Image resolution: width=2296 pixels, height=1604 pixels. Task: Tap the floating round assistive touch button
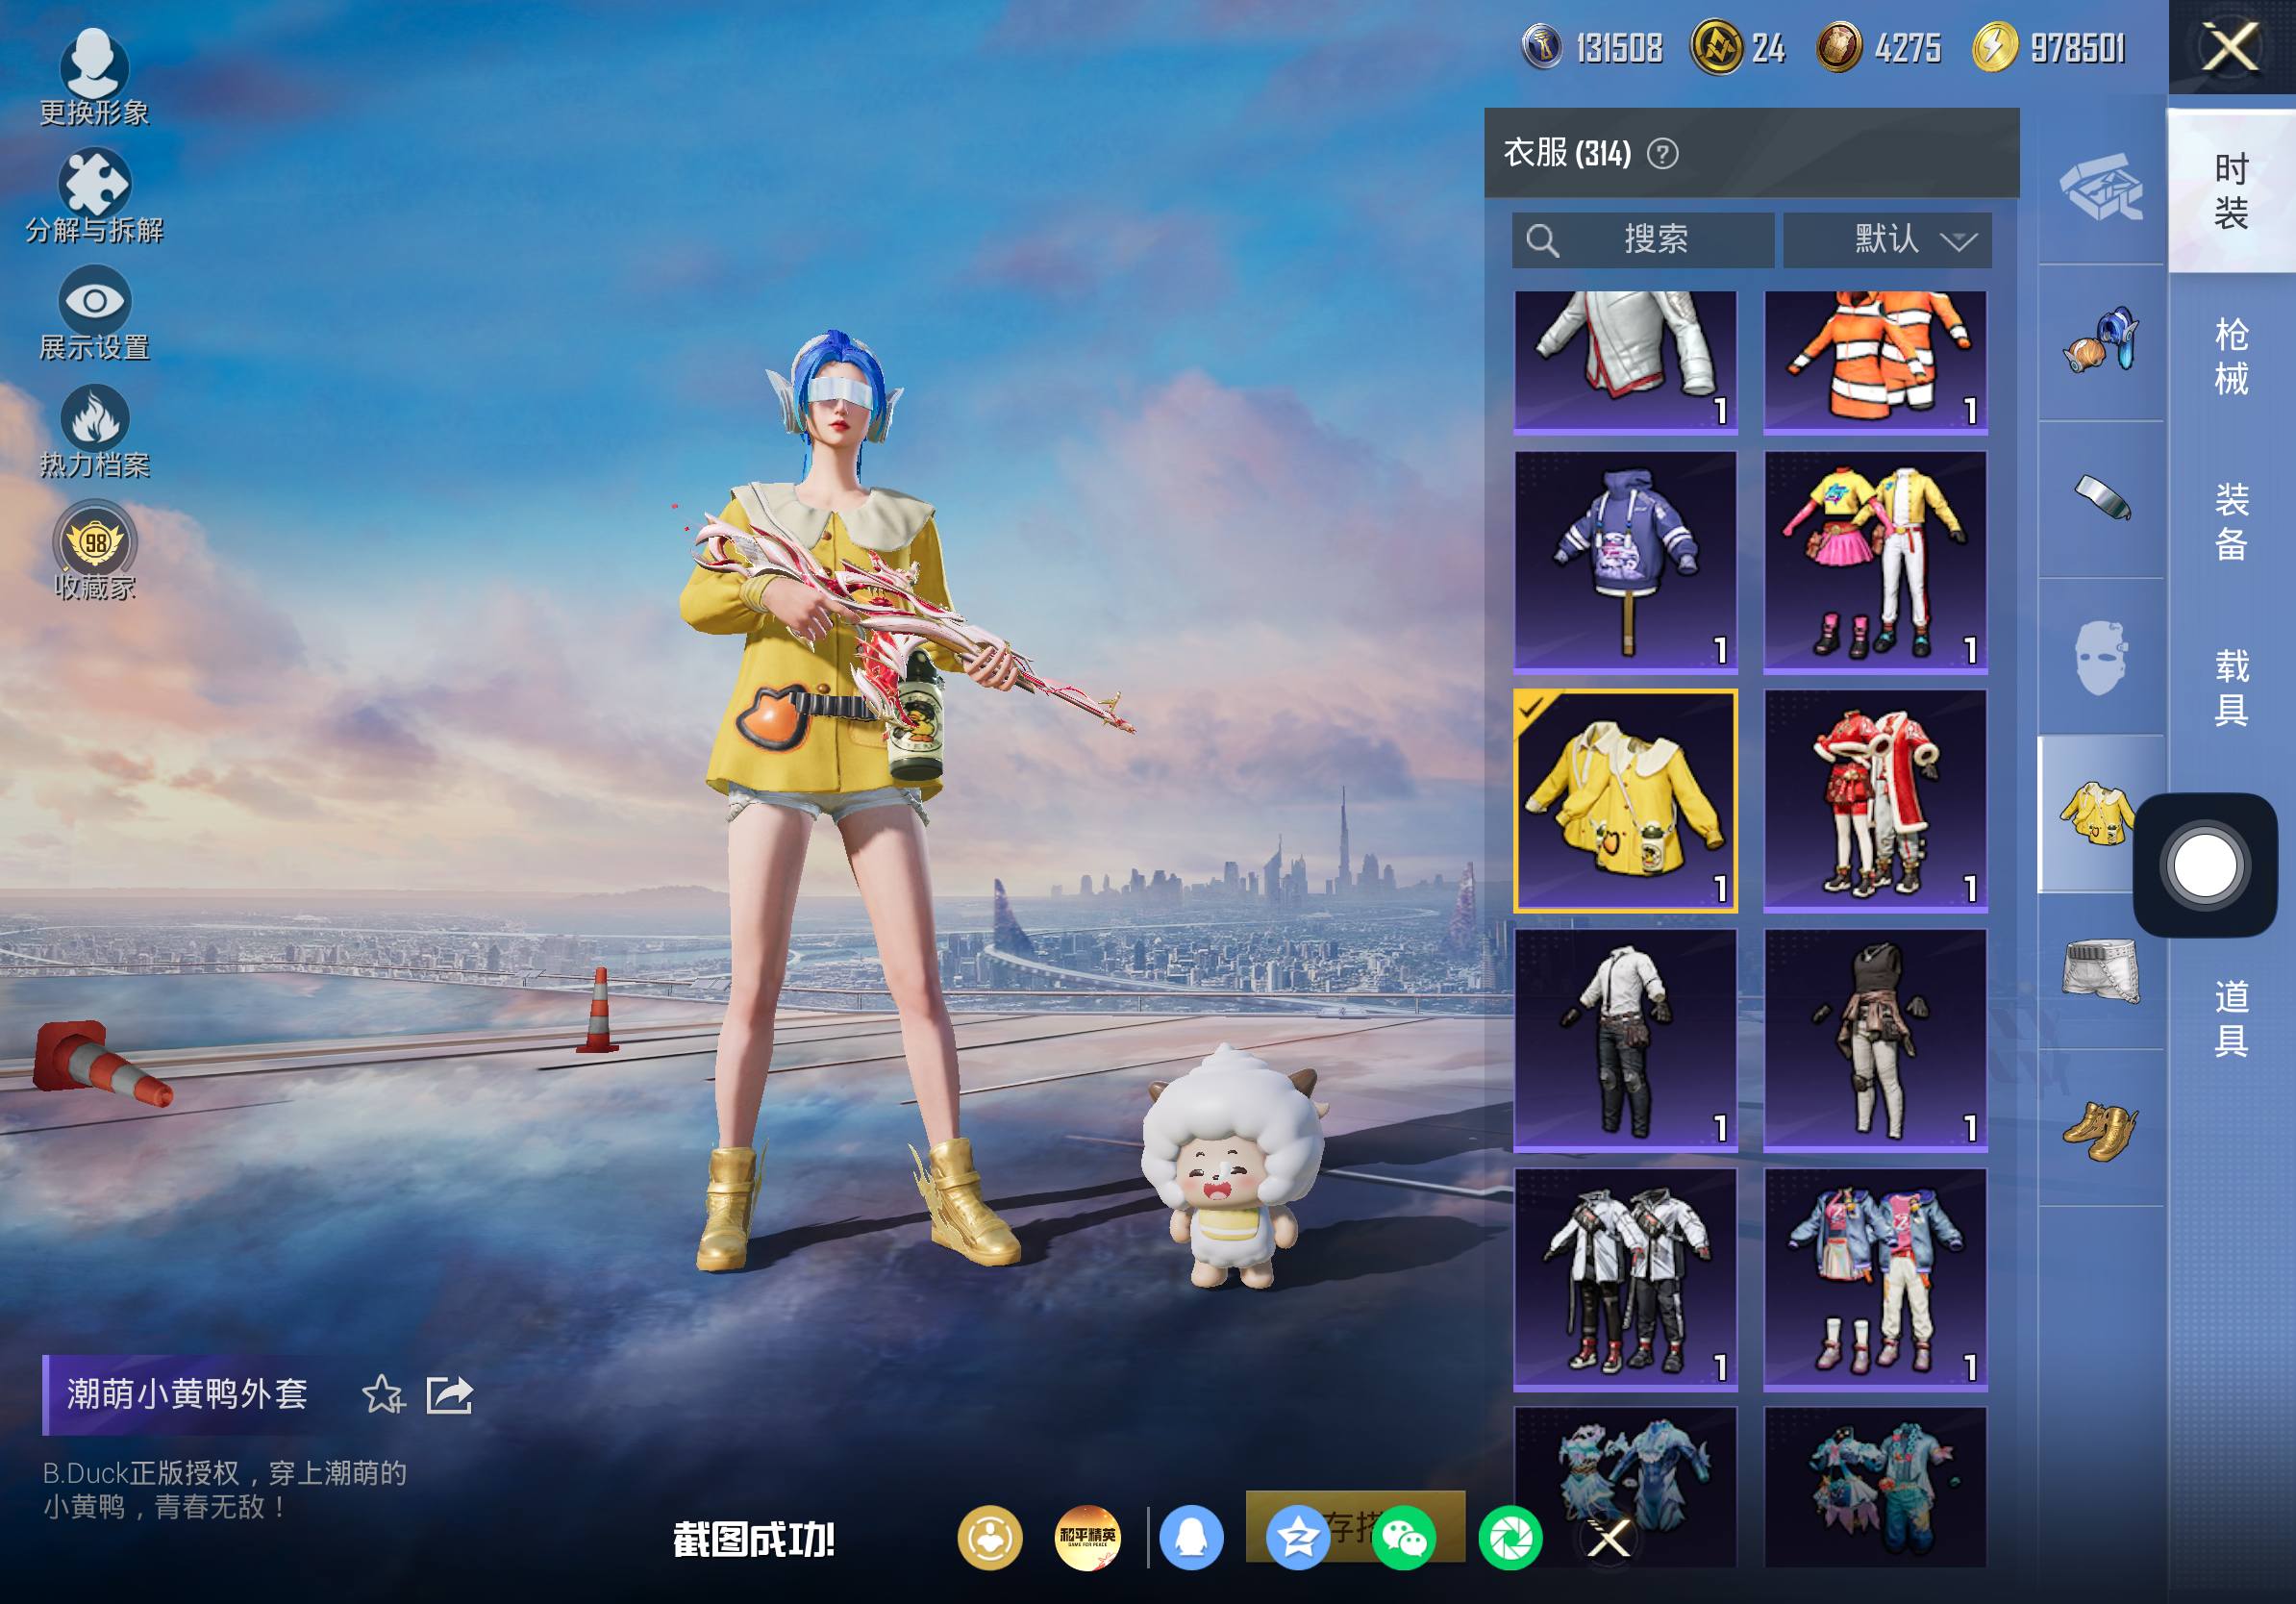point(2205,865)
